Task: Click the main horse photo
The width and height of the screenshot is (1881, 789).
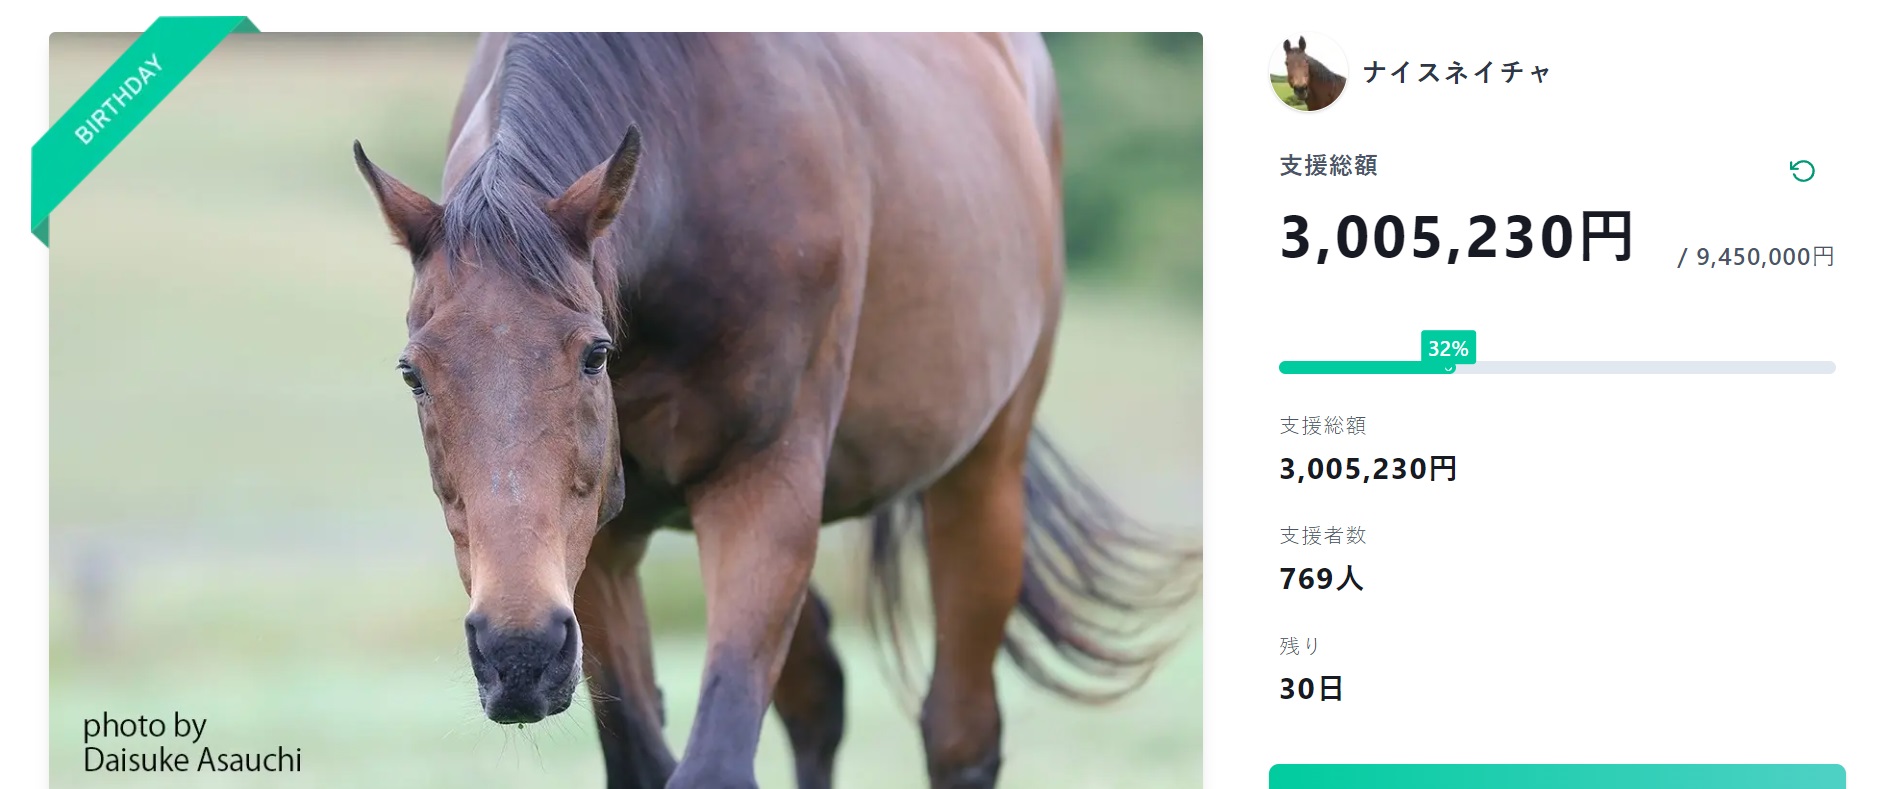Action: coord(700,400)
